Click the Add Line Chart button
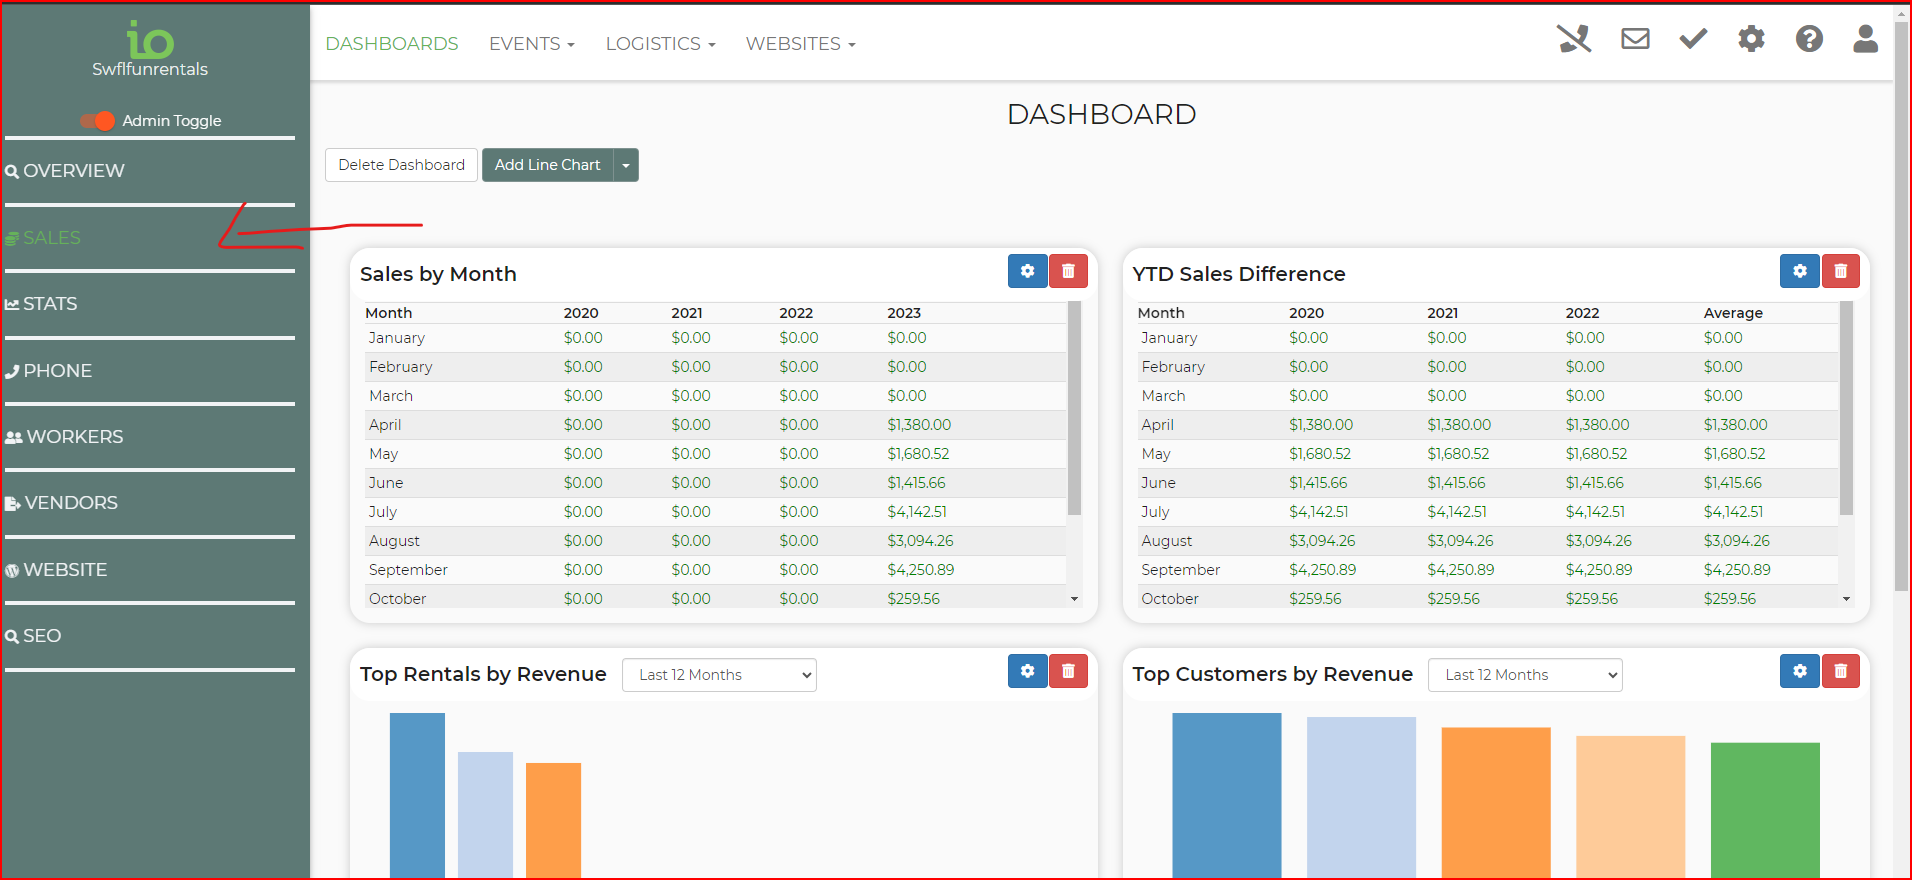Viewport: 1912px width, 880px height. tap(547, 165)
